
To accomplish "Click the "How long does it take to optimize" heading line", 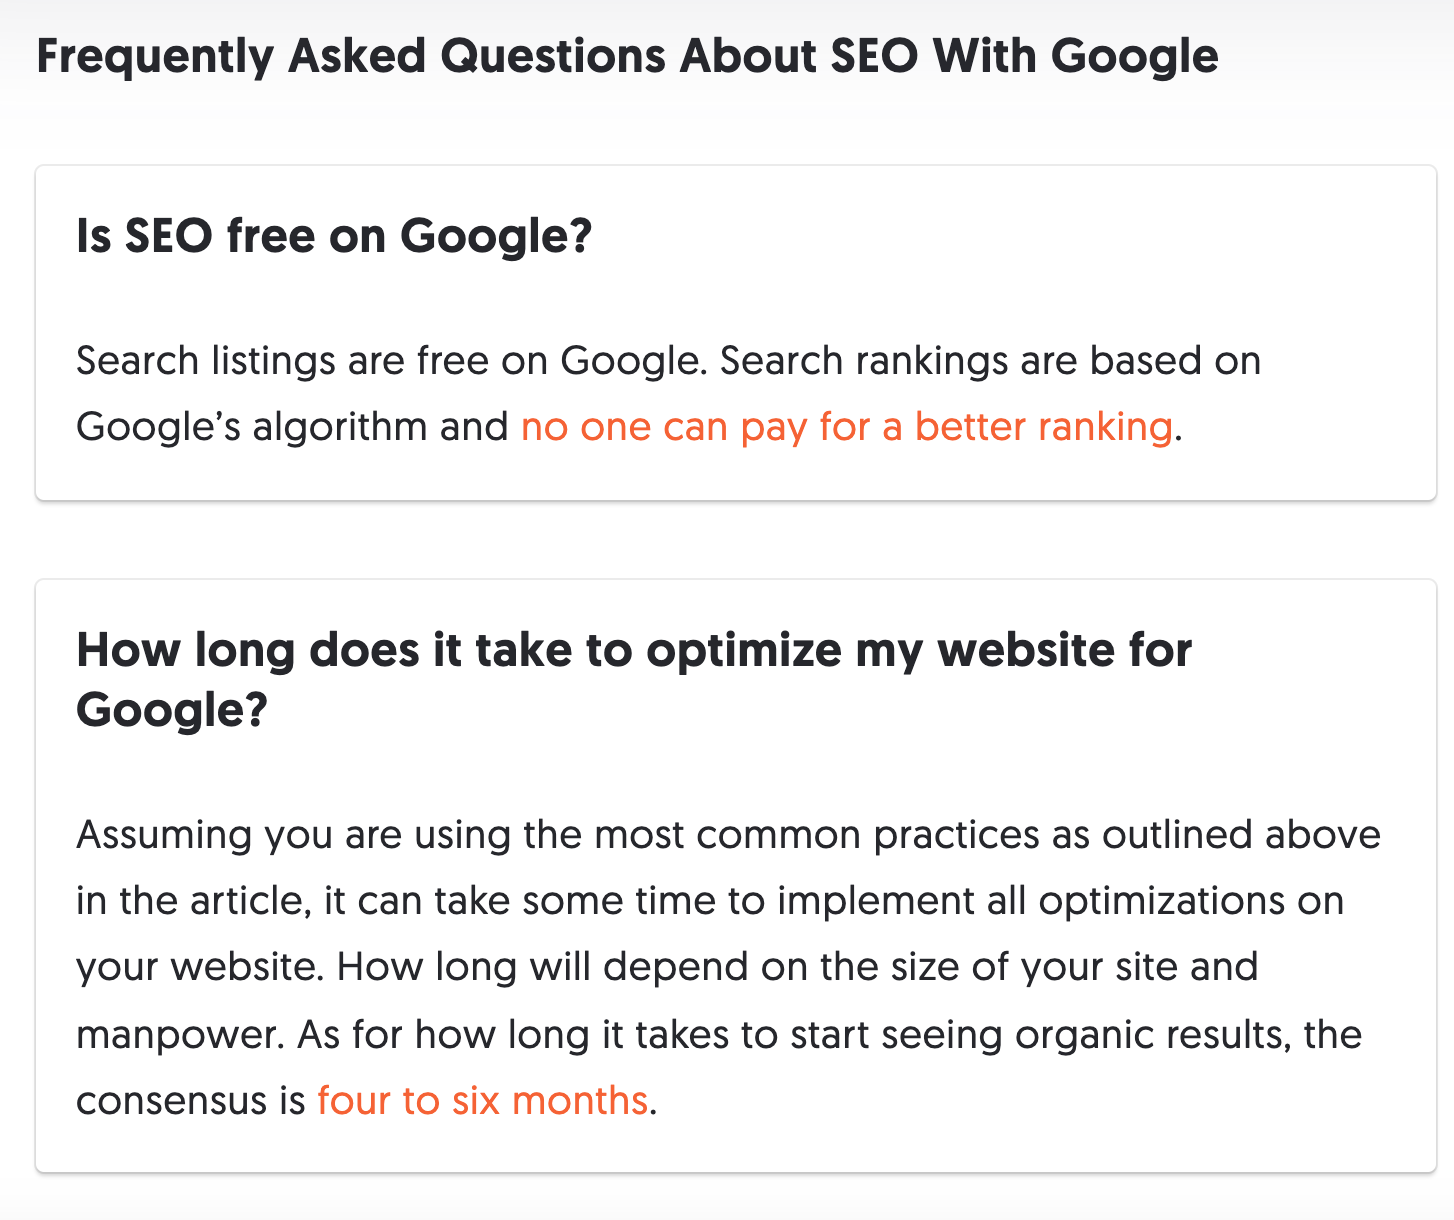I will pos(634,651).
